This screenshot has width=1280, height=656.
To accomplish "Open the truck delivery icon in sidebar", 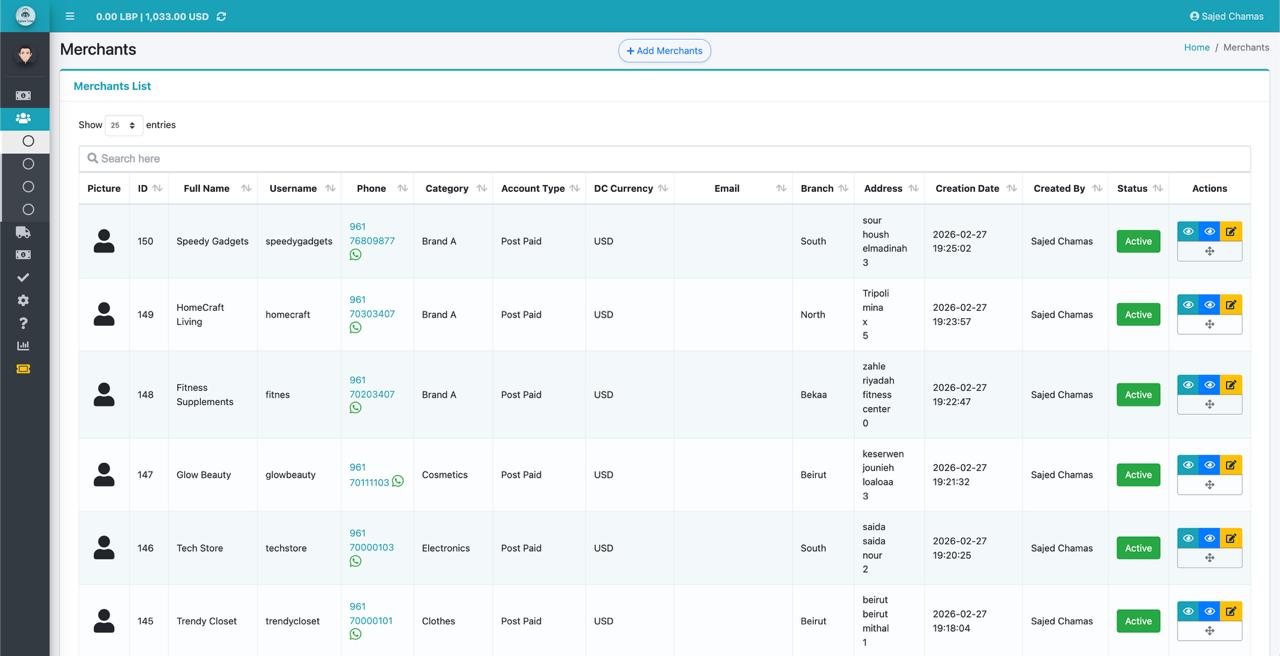I will (x=23, y=232).
